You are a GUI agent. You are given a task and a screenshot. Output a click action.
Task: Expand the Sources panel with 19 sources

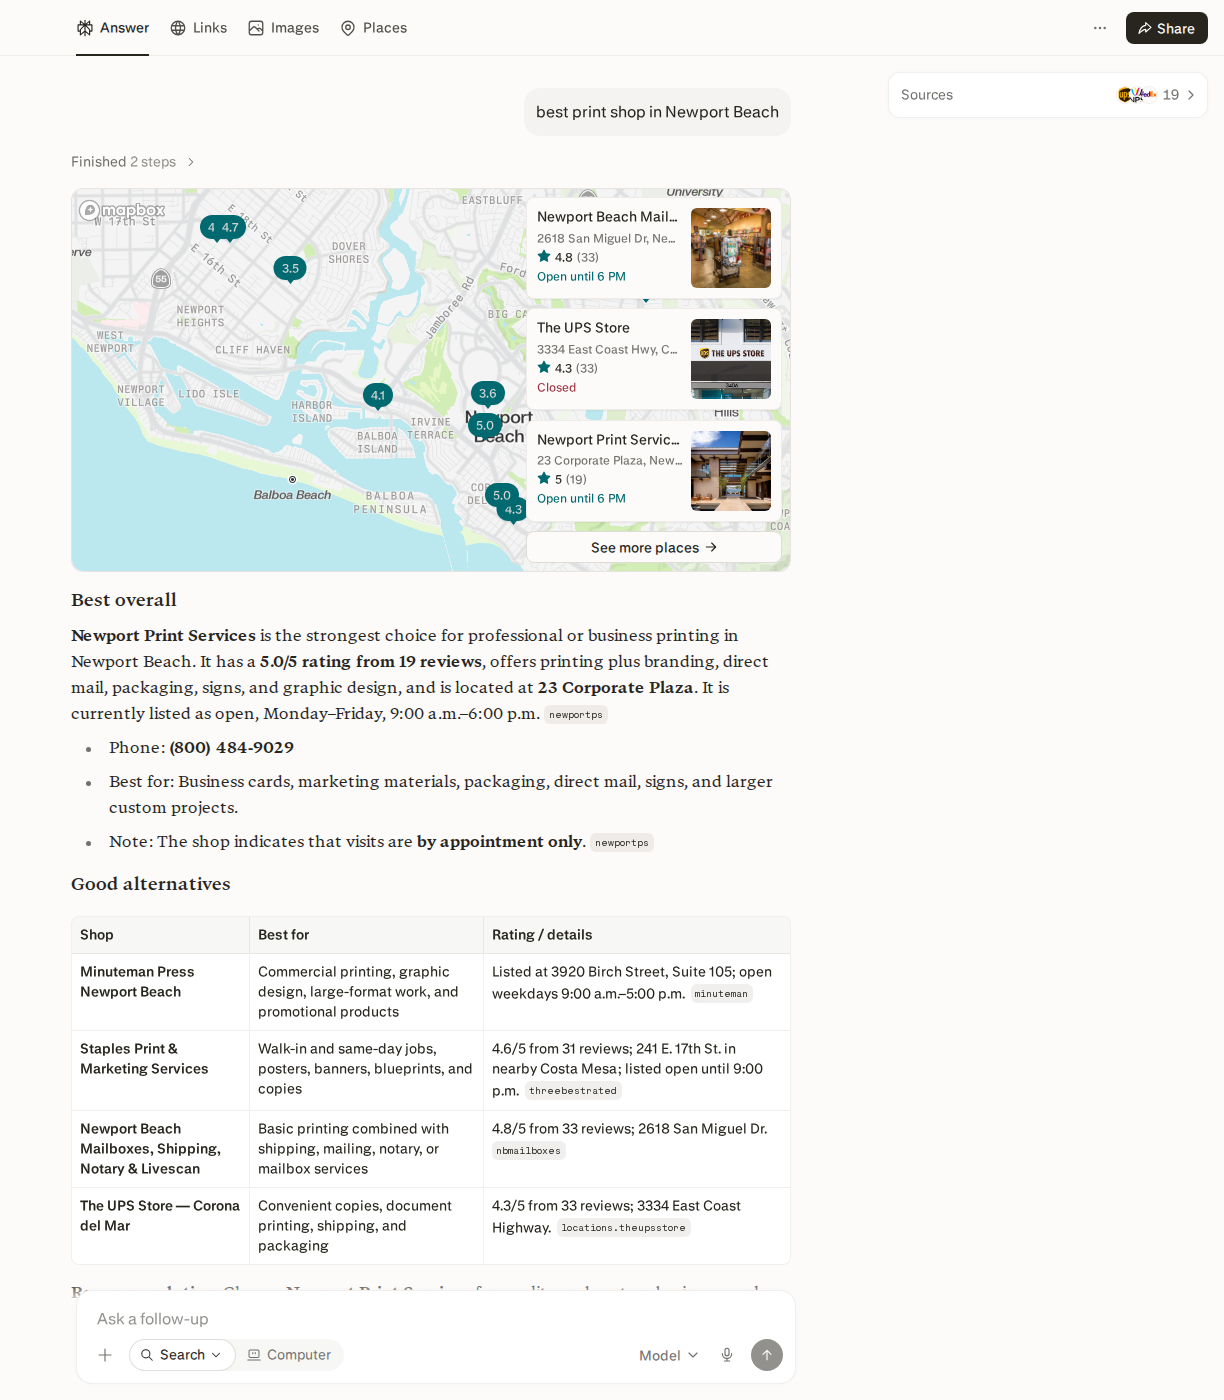[1048, 95]
